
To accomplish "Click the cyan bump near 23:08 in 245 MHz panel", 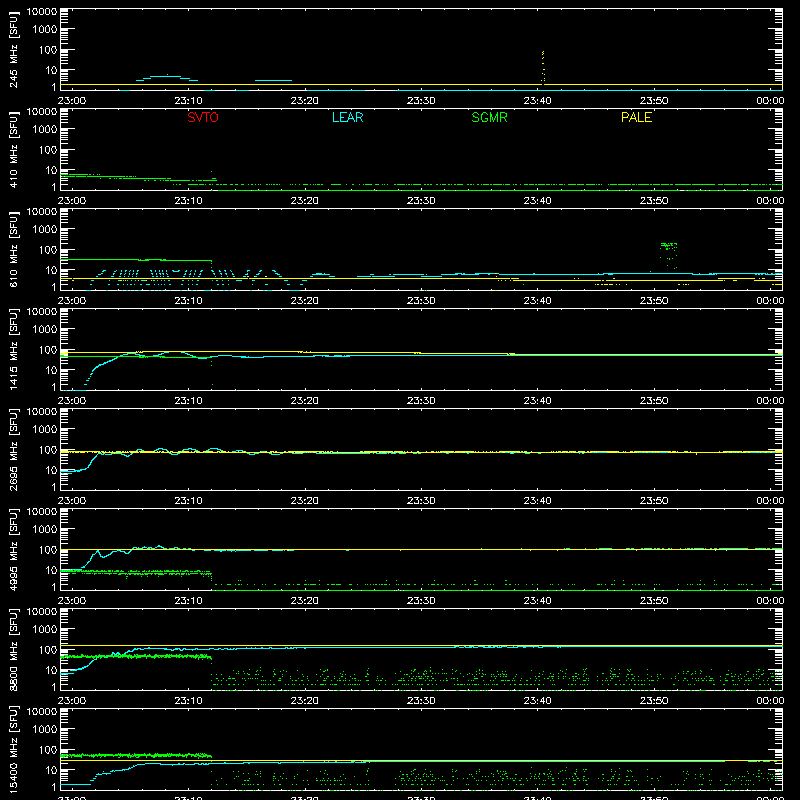I will (x=167, y=78).
